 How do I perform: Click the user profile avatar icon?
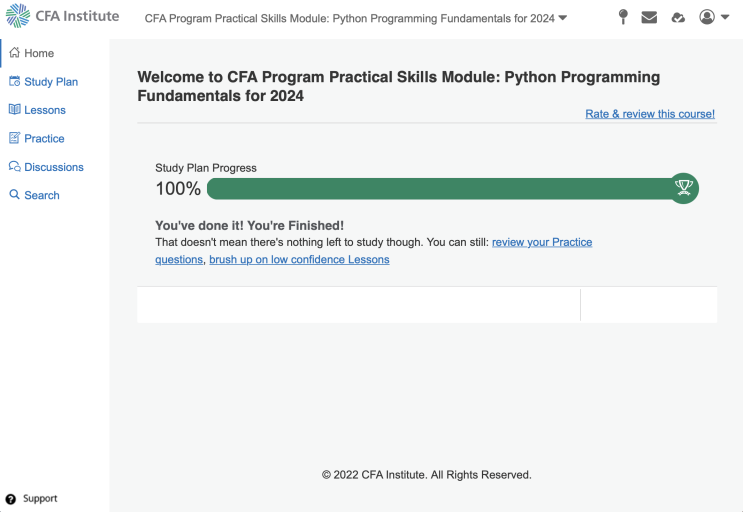coord(707,17)
